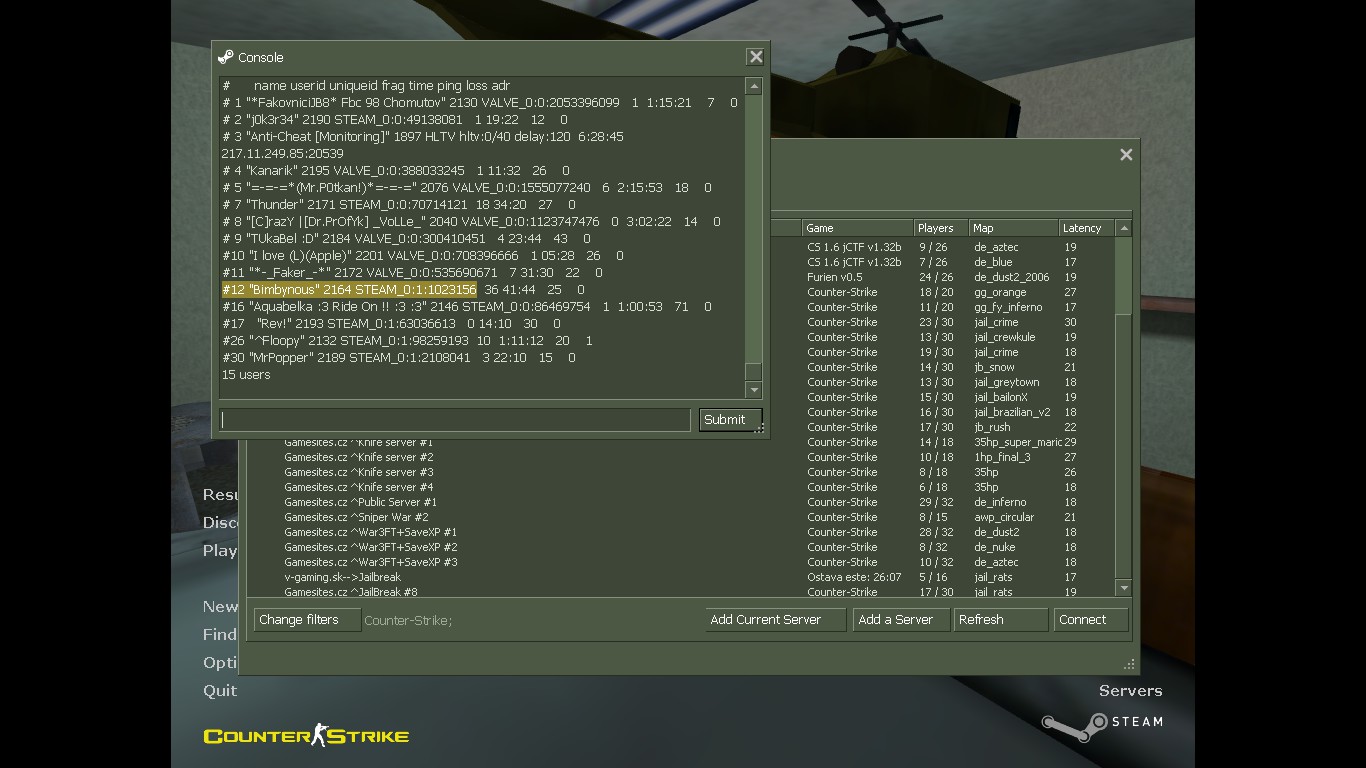Select Gamesites.cz JailBreak #8 server
1366x768 pixels.
click(351, 592)
